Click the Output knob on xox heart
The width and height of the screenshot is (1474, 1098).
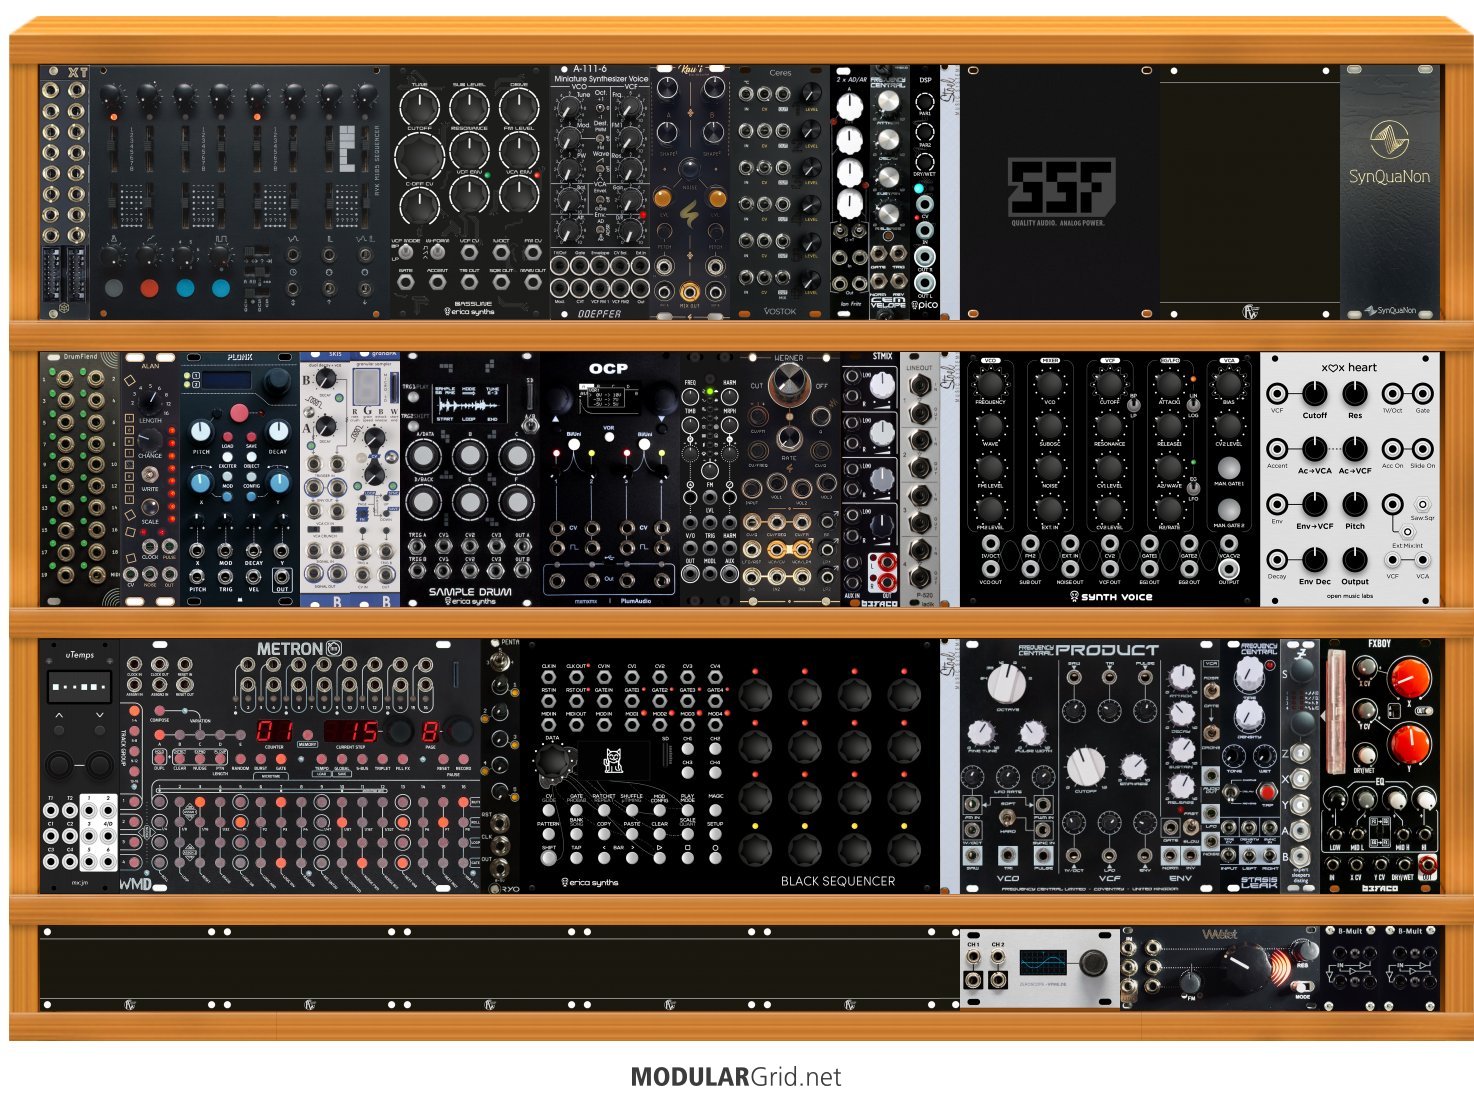tap(1355, 559)
